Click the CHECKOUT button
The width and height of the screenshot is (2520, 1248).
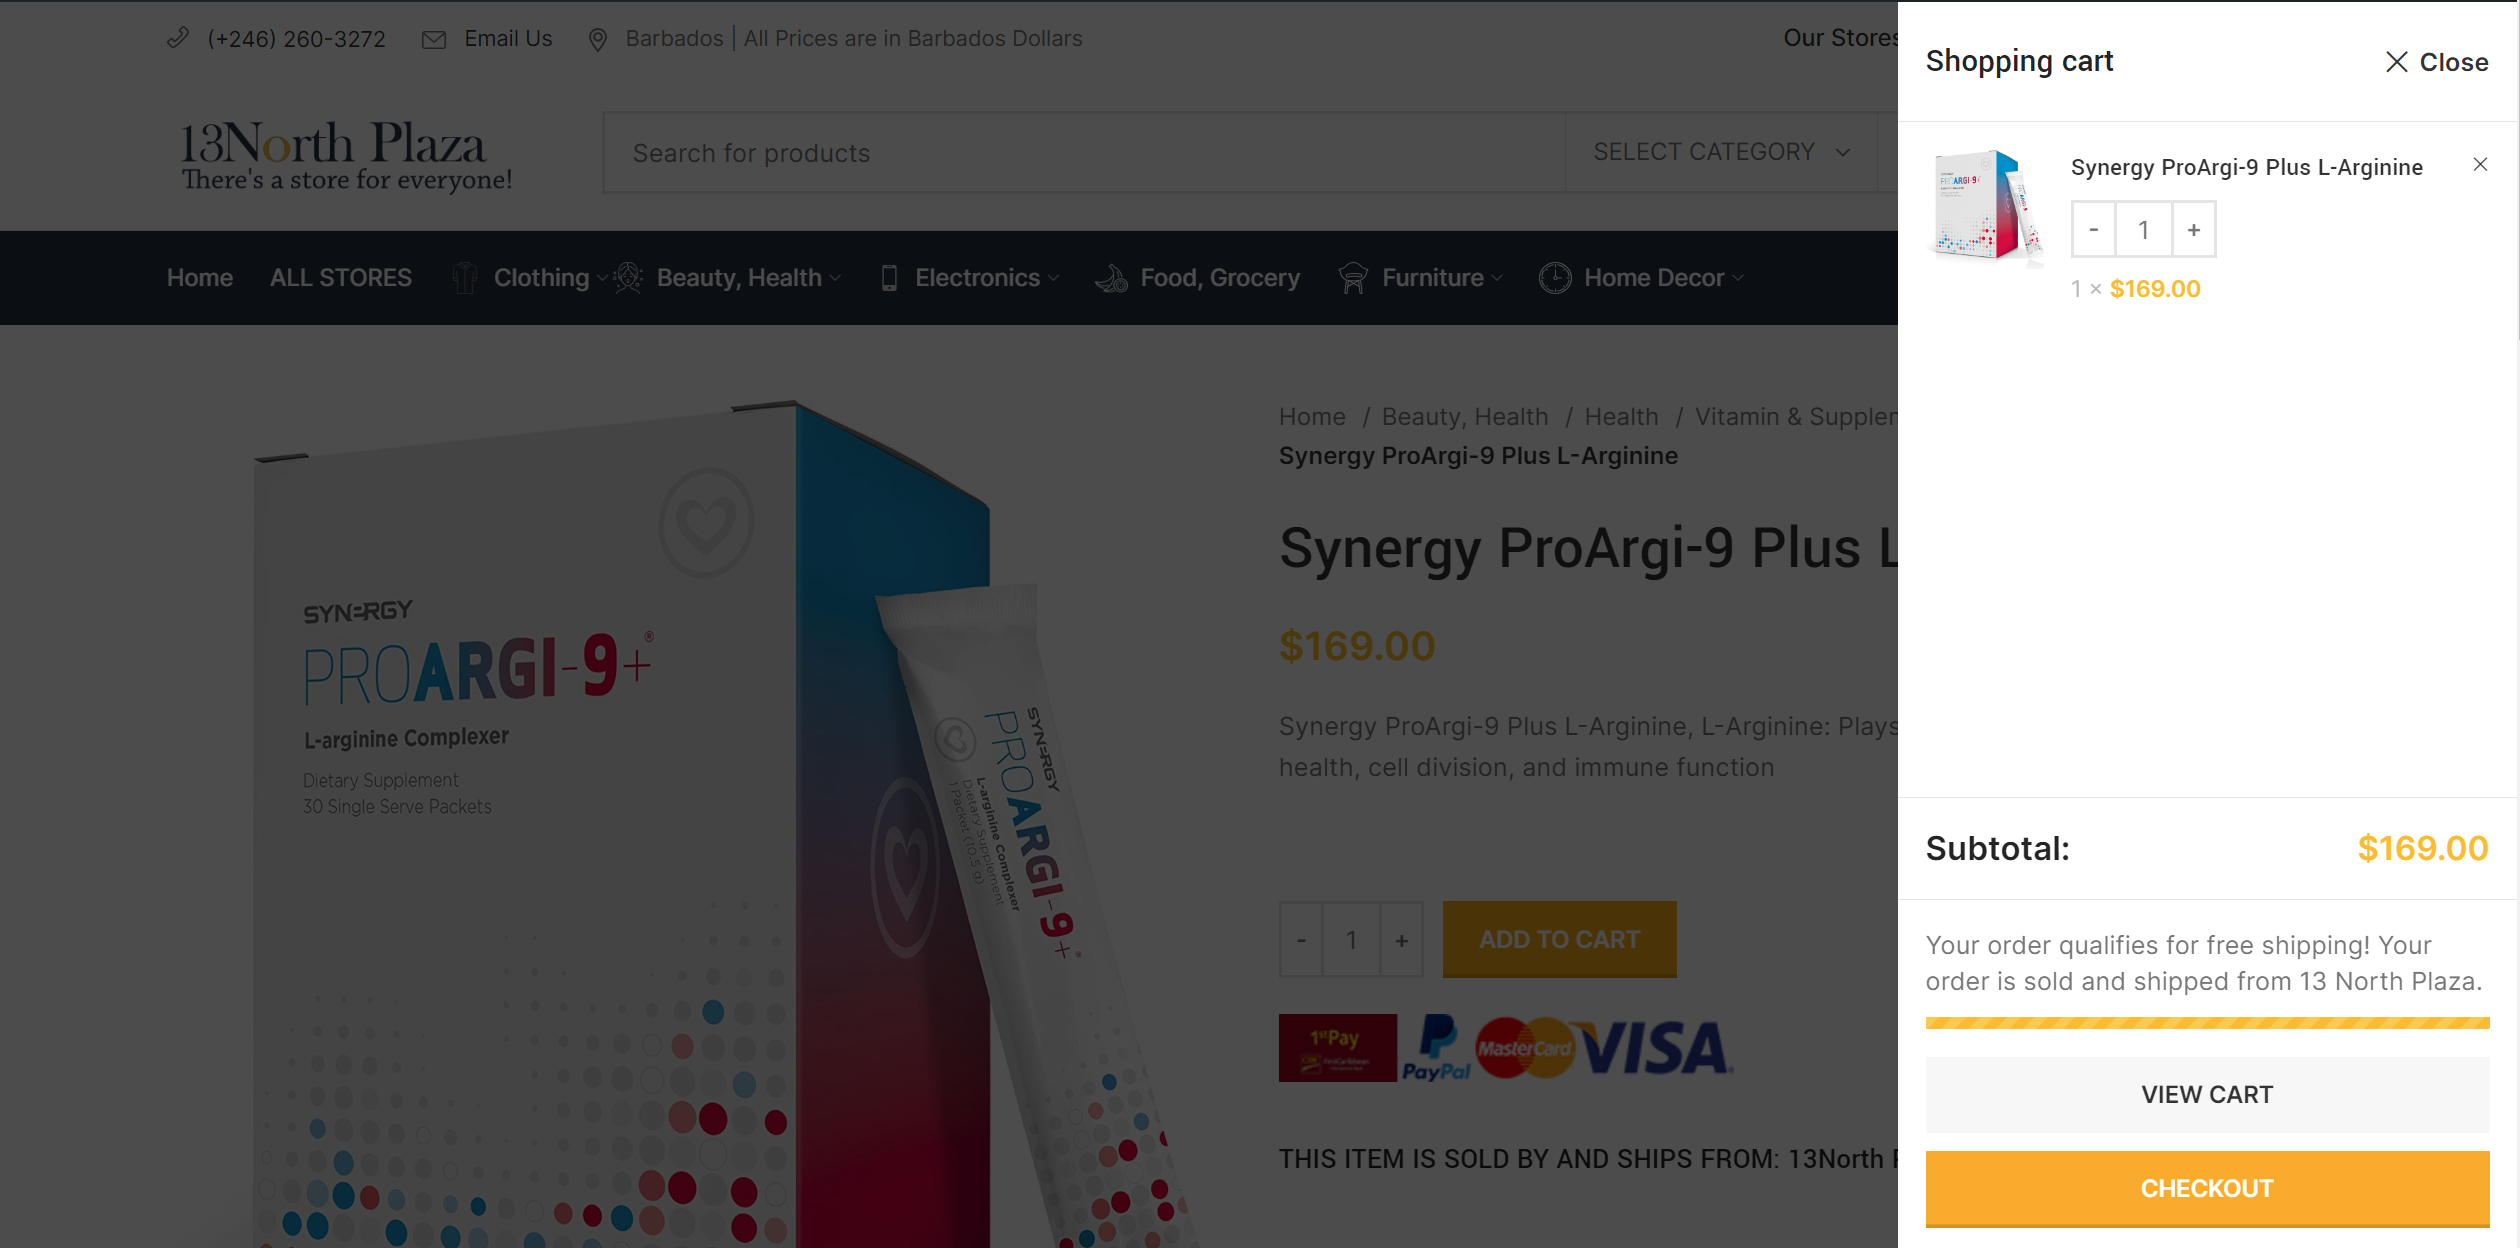pos(2207,1188)
